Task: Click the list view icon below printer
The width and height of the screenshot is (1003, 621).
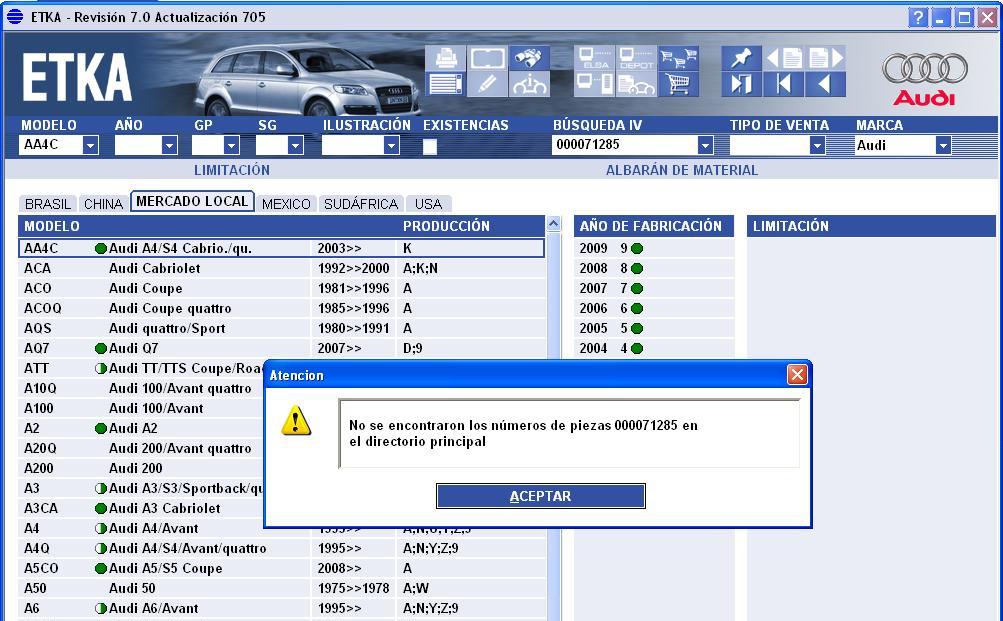Action: point(446,84)
